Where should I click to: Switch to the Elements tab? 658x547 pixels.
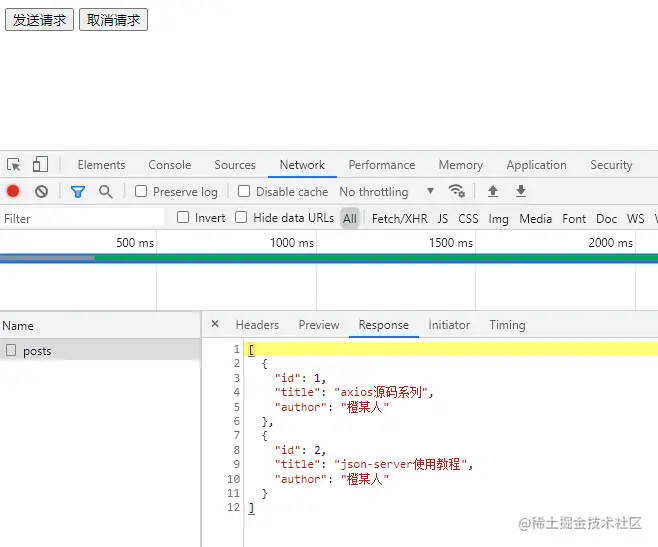coord(102,165)
